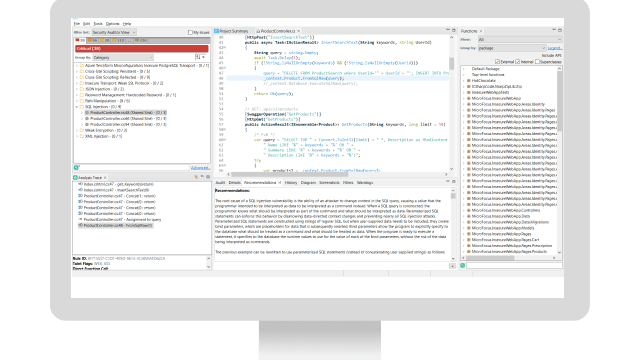The image size is (640, 360).
Task: Click the Legend link in Functions panel
Action: [x=555, y=48]
